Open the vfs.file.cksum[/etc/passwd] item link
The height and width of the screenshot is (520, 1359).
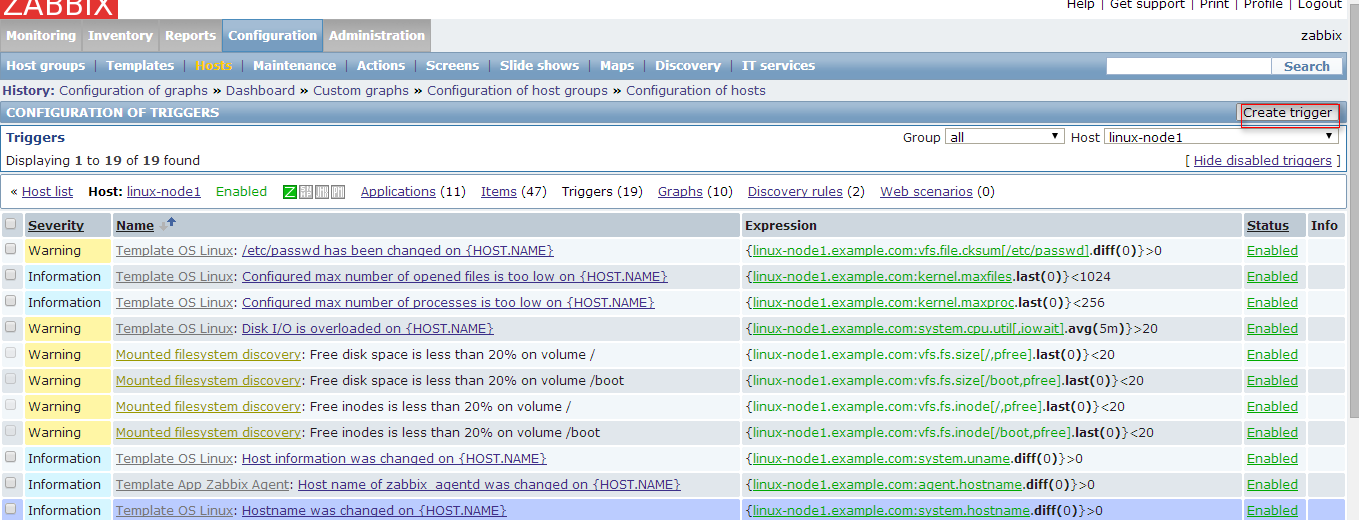point(920,250)
